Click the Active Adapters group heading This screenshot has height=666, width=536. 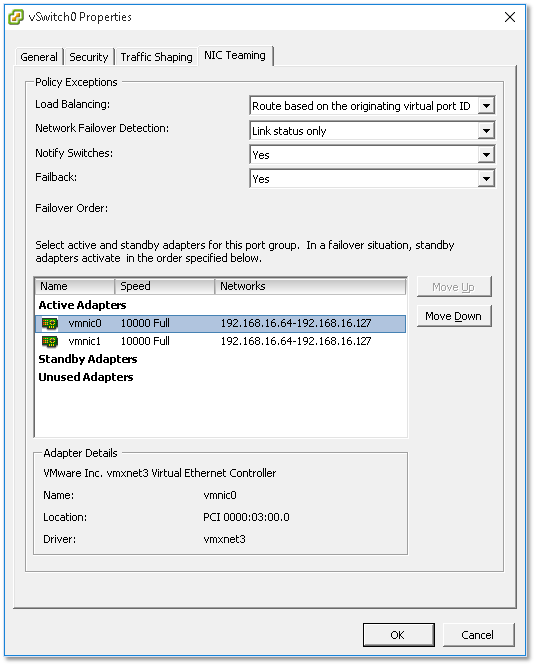[x=82, y=305]
